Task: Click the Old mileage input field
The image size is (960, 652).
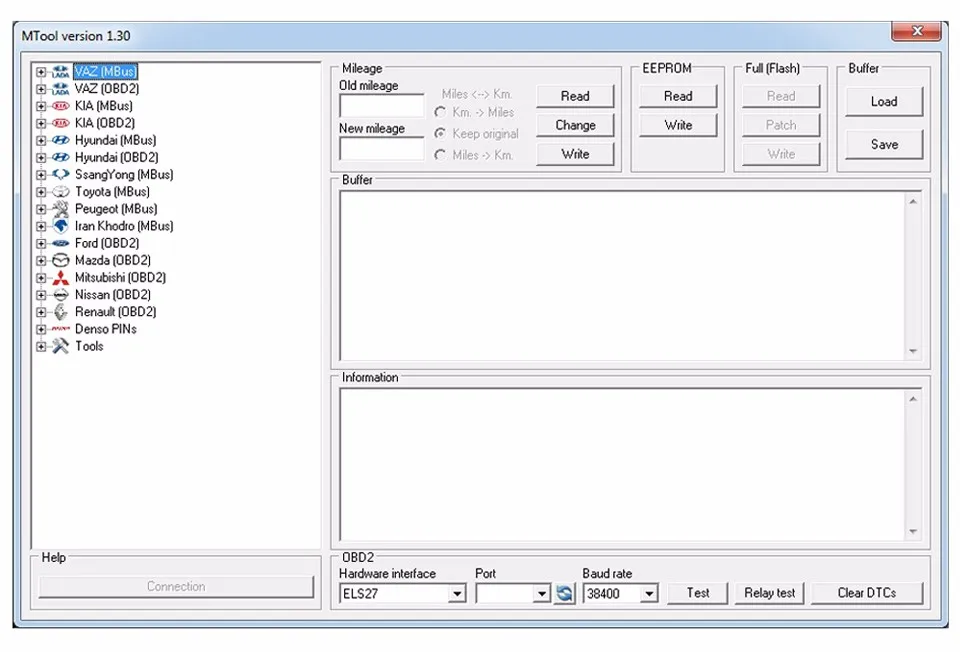Action: (381, 106)
